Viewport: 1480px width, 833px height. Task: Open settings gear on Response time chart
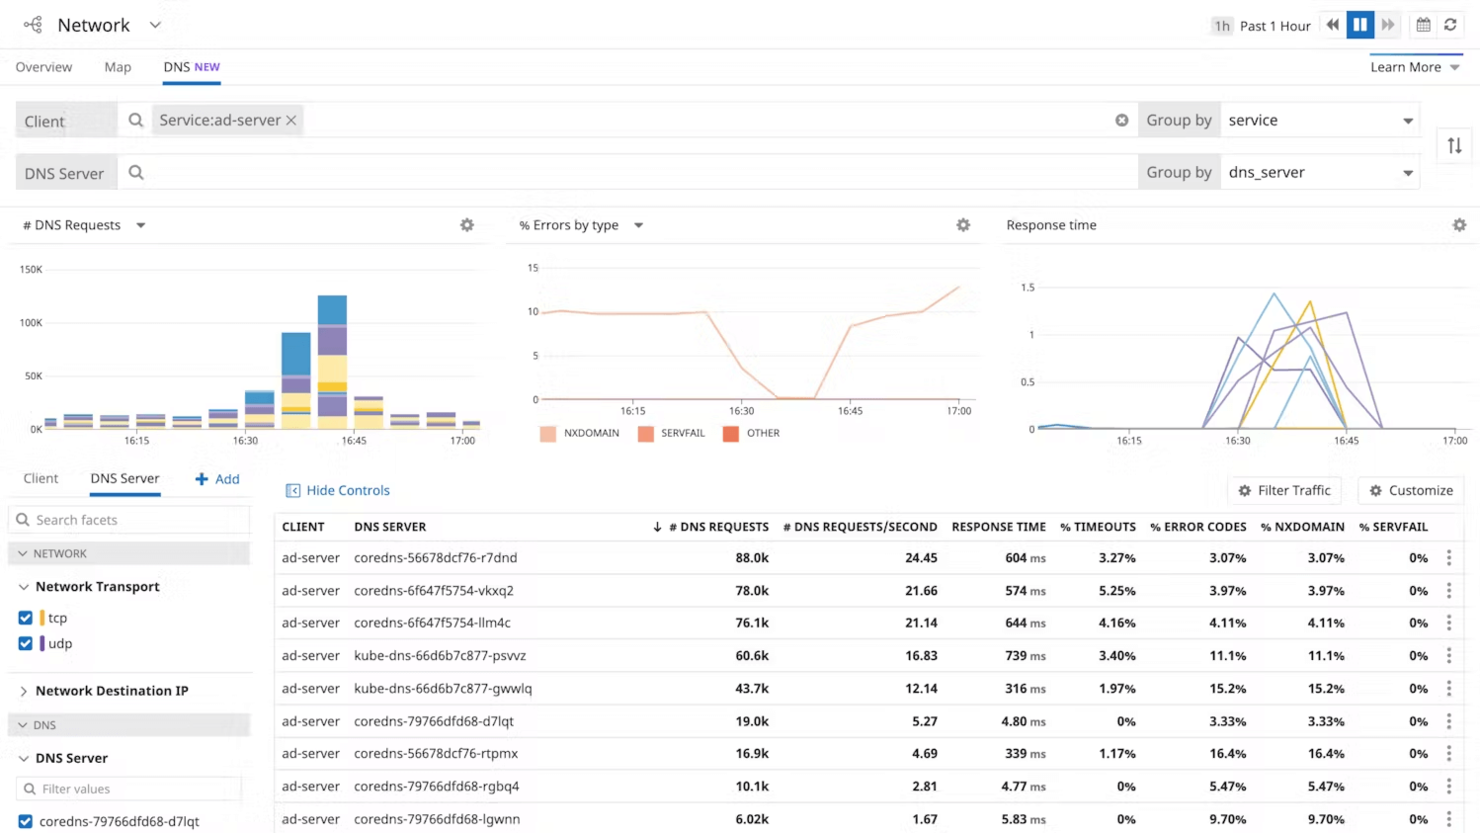(x=1458, y=225)
